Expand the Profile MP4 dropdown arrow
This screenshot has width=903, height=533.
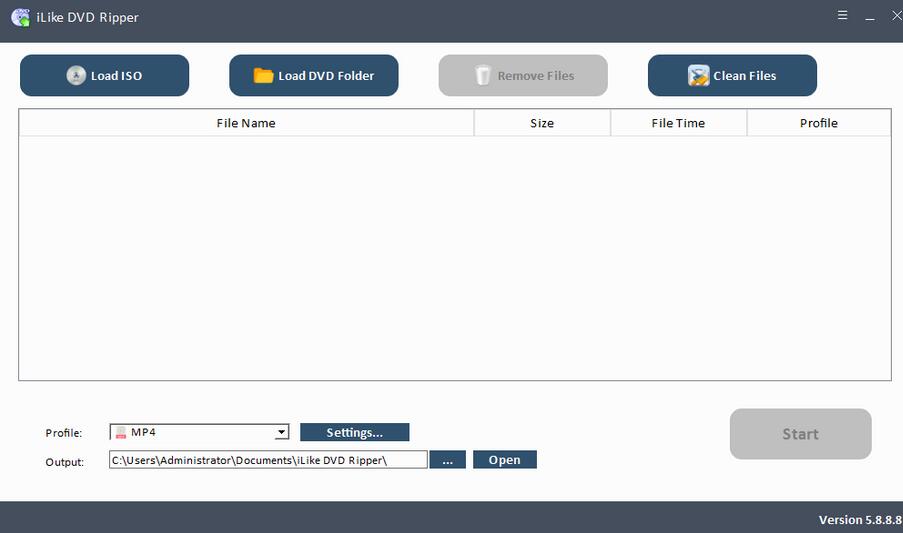point(282,432)
